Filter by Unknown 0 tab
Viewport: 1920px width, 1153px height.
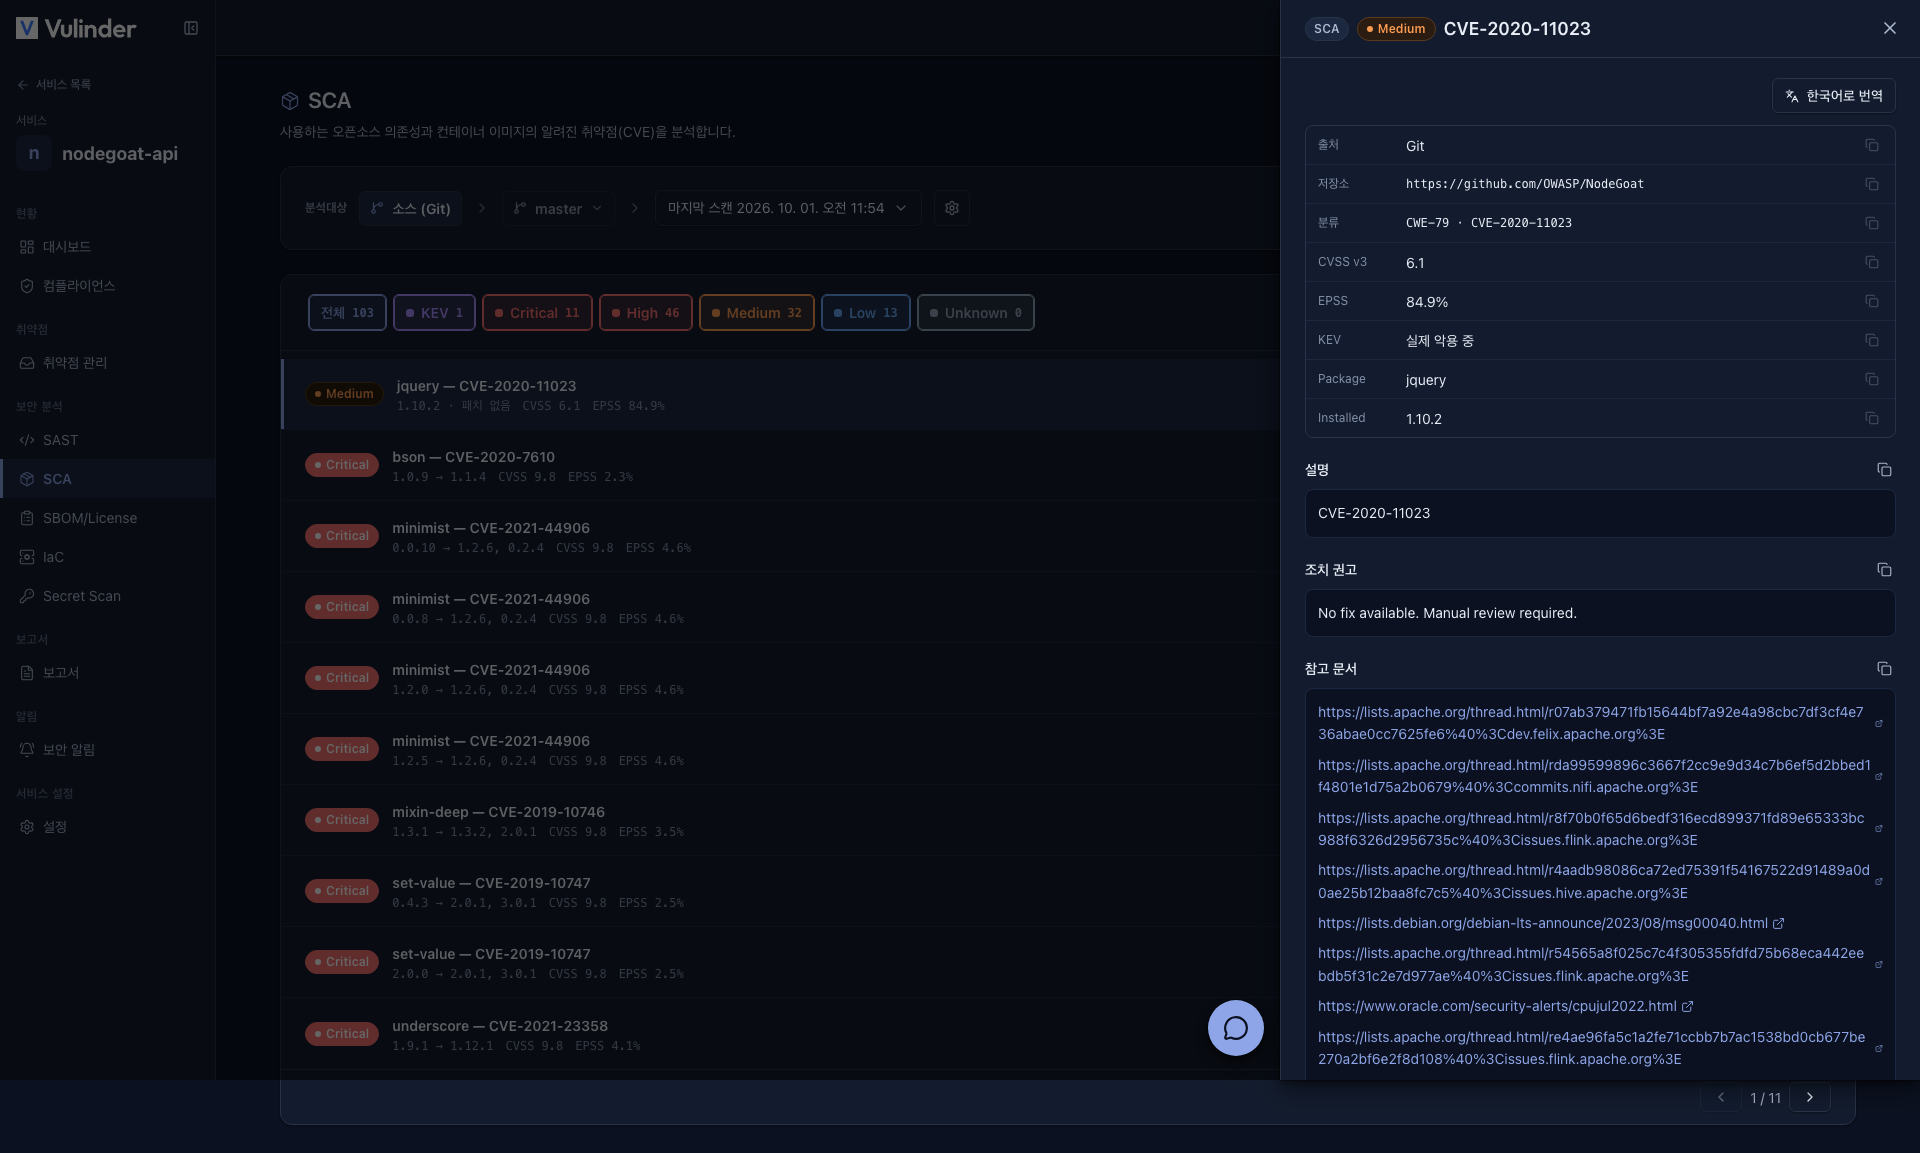click(x=975, y=313)
